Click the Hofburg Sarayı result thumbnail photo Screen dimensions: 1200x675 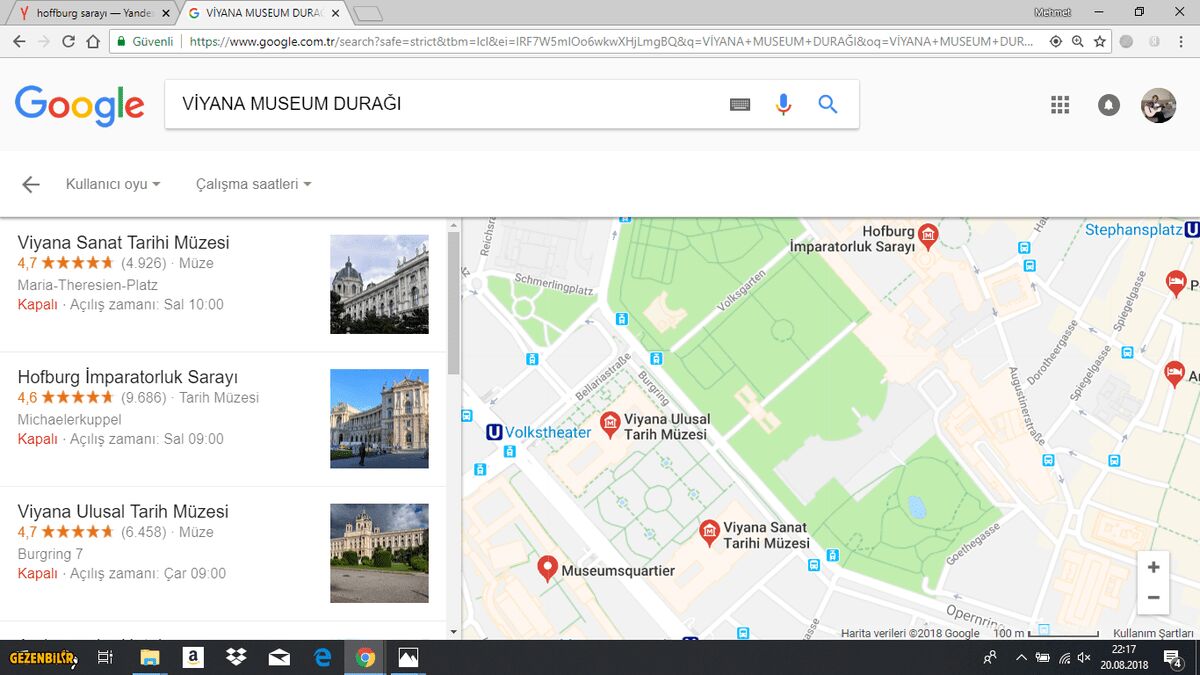[x=379, y=418]
